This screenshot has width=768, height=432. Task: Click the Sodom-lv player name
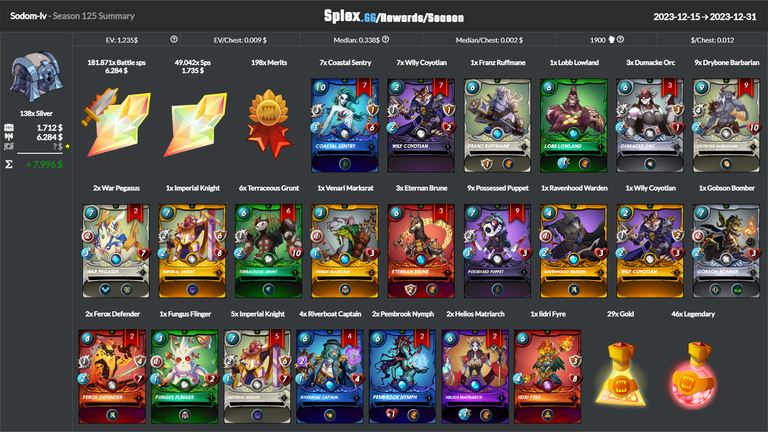(28, 16)
